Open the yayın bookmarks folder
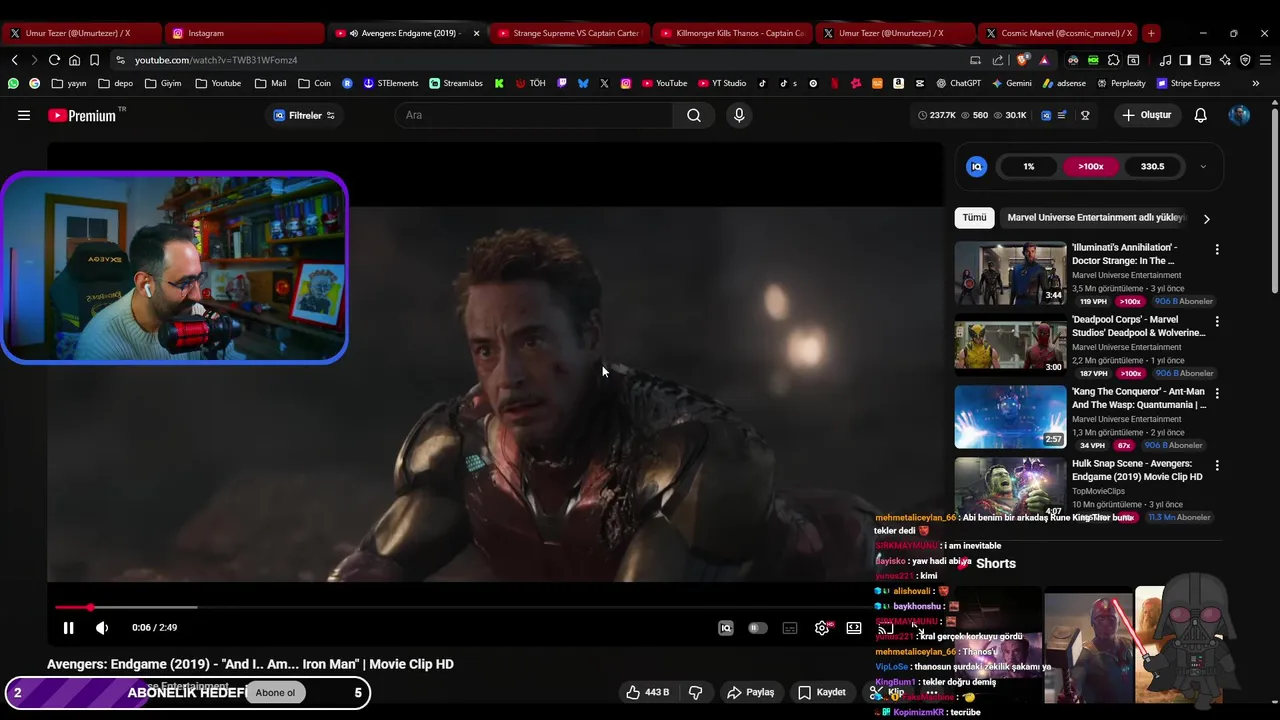The height and width of the screenshot is (720, 1280). coord(68,83)
